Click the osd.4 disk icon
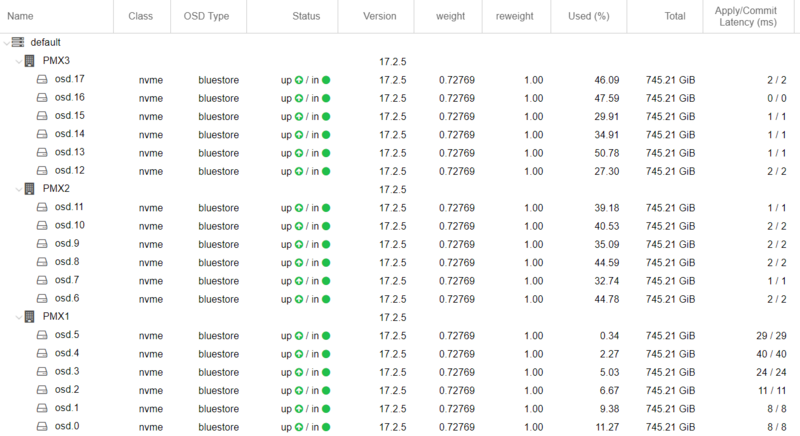Viewport: 800px width, 436px height. [x=42, y=353]
